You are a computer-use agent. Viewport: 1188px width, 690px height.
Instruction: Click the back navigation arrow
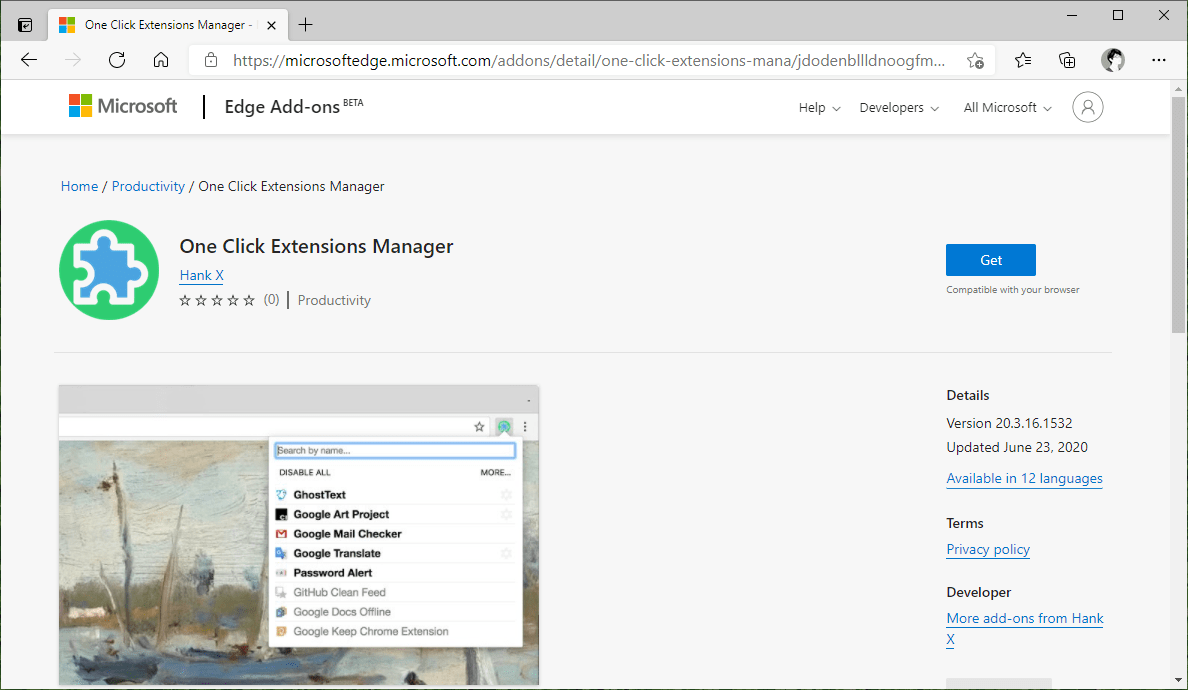point(28,59)
